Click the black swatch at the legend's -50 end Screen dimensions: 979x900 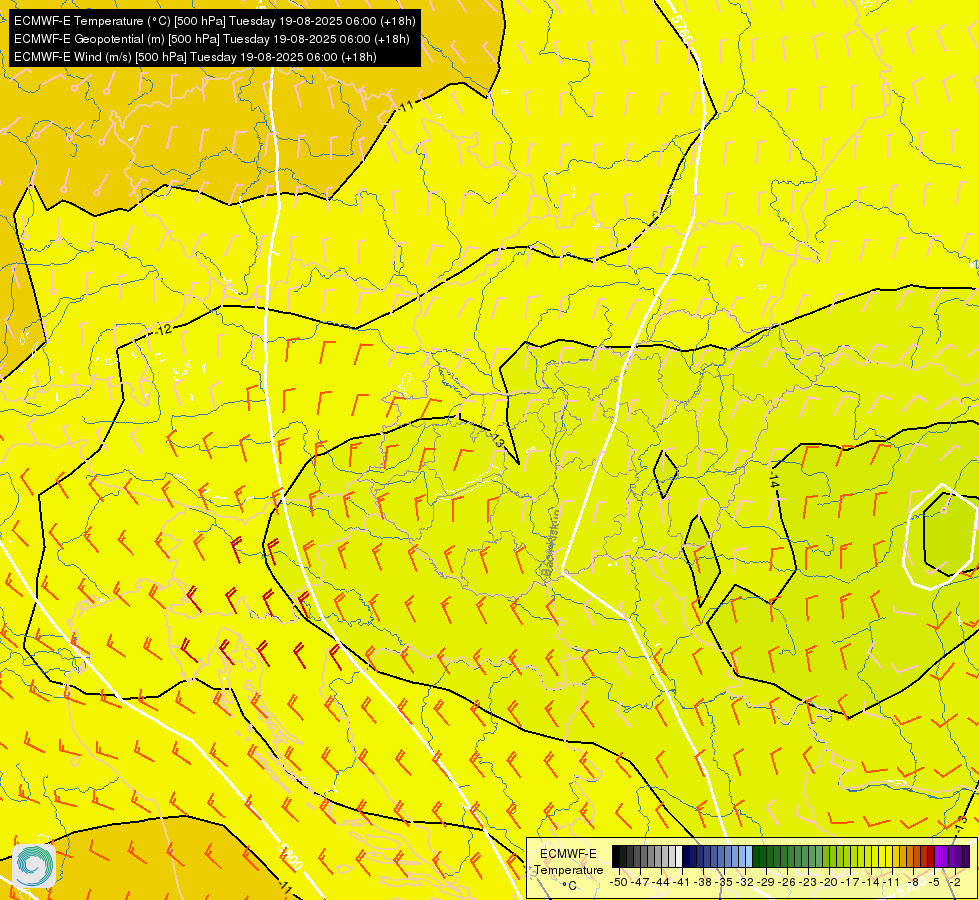click(616, 856)
